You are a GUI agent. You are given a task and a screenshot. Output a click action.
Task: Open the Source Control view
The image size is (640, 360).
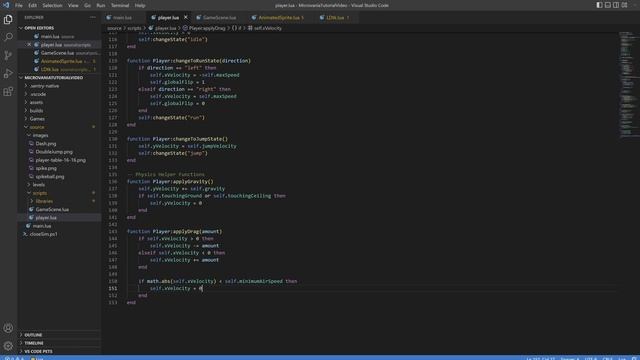click(x=8, y=55)
